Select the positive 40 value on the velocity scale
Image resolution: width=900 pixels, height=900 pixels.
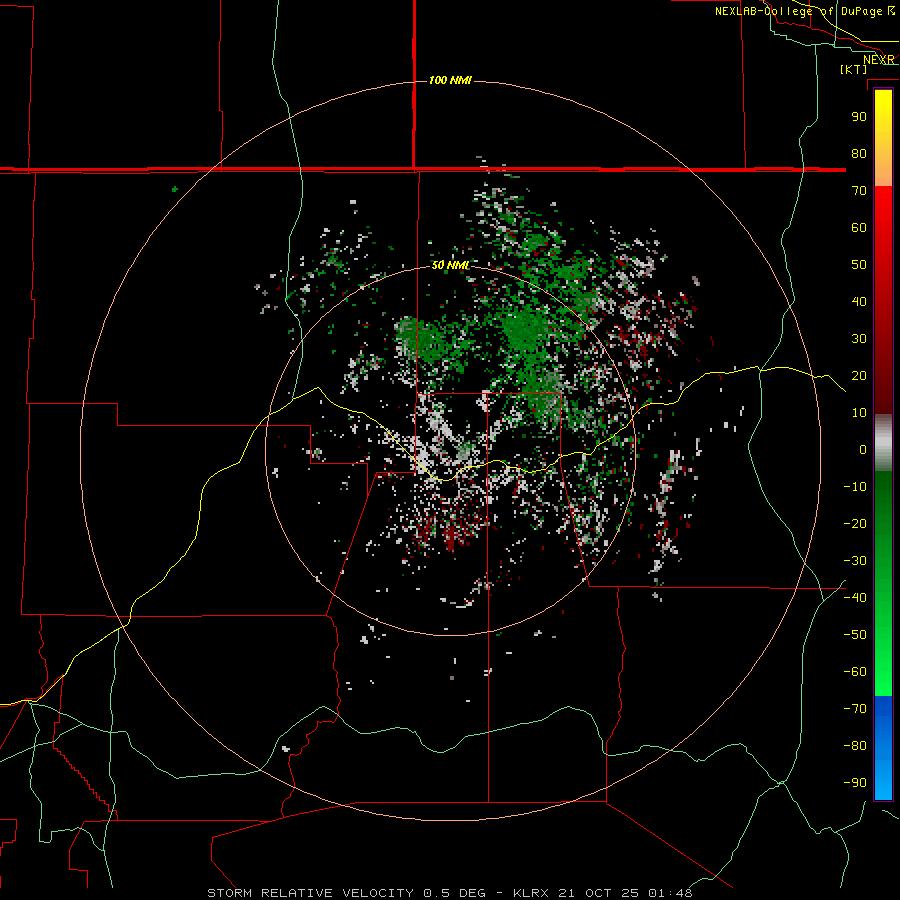(859, 301)
